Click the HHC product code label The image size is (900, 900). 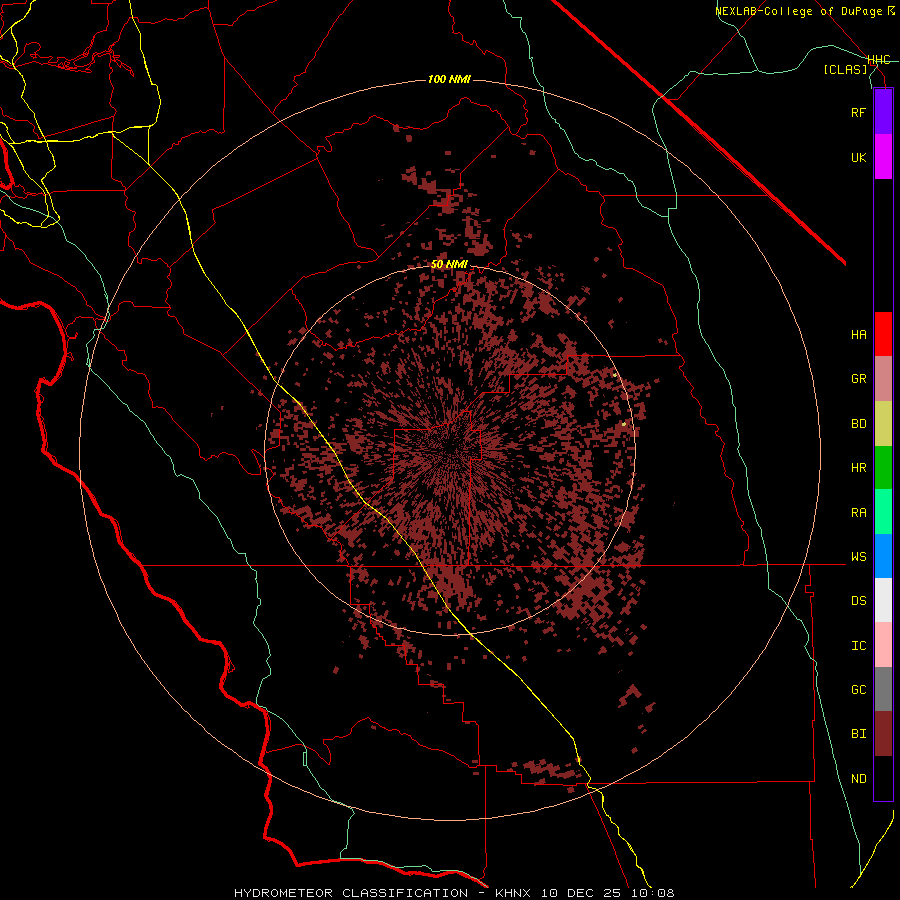tap(879, 60)
